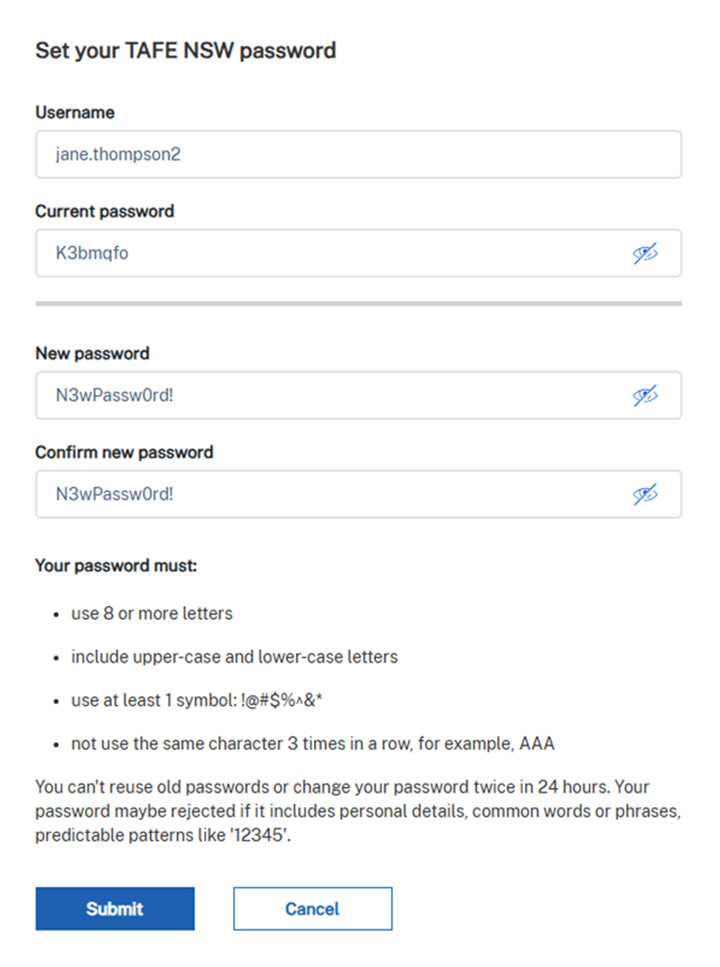Click the New password label
Viewport: 720px width, 967px height.
tap(92, 353)
